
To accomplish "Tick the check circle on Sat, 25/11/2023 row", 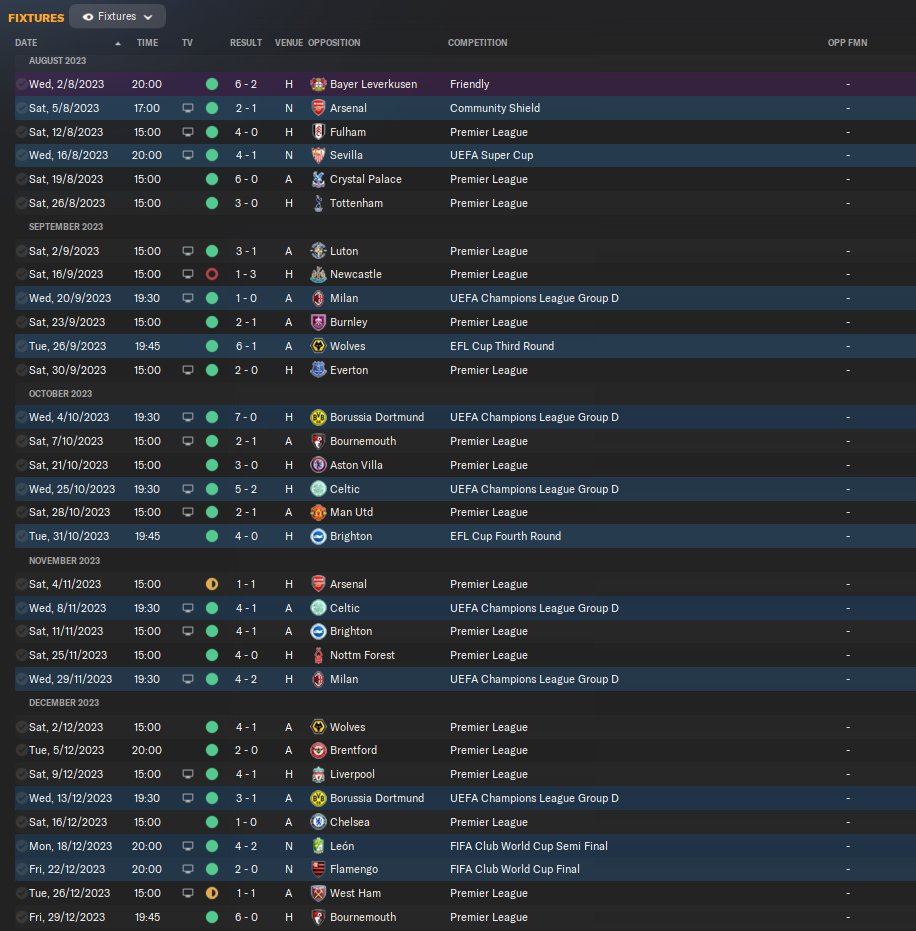I will click(21, 656).
